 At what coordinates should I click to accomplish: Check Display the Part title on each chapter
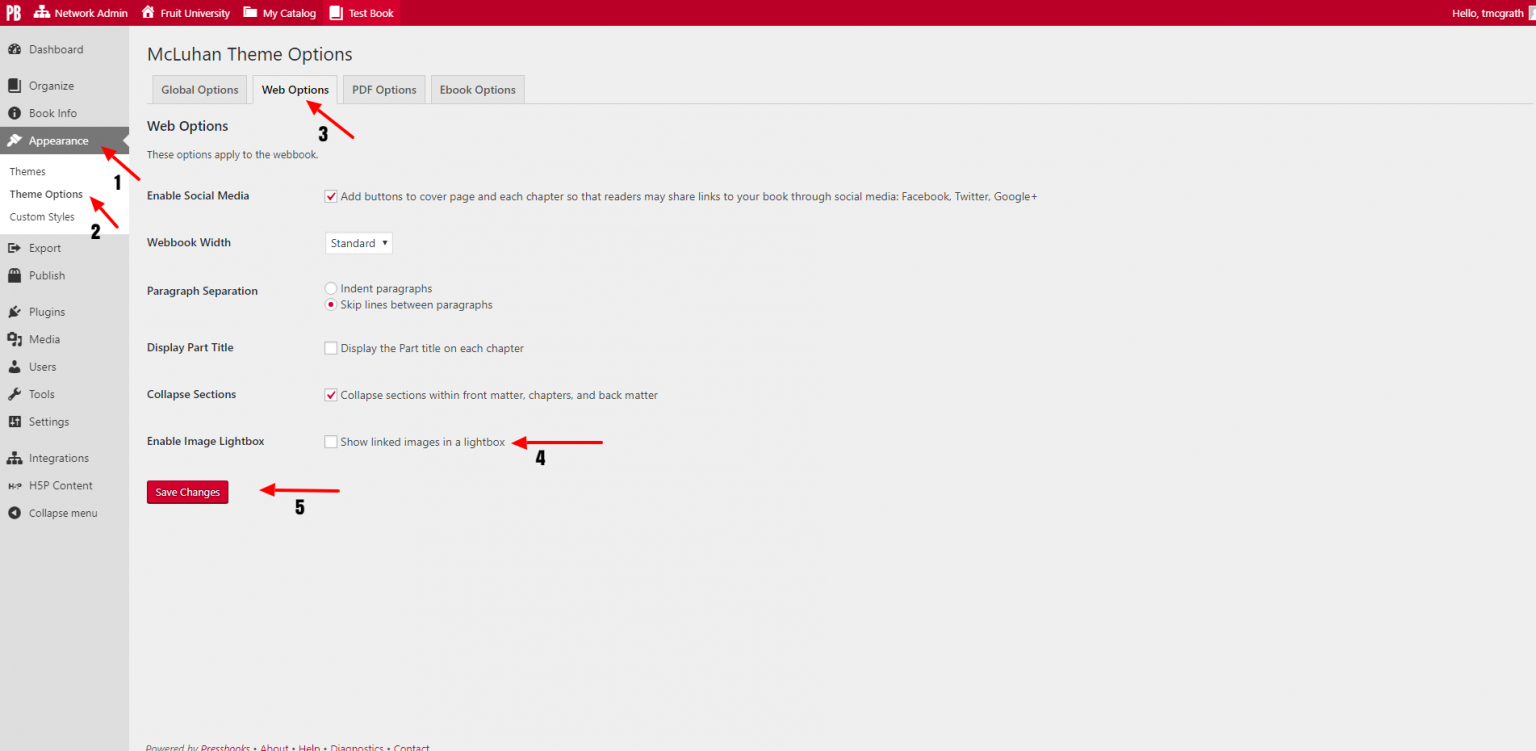pyautogui.click(x=331, y=349)
